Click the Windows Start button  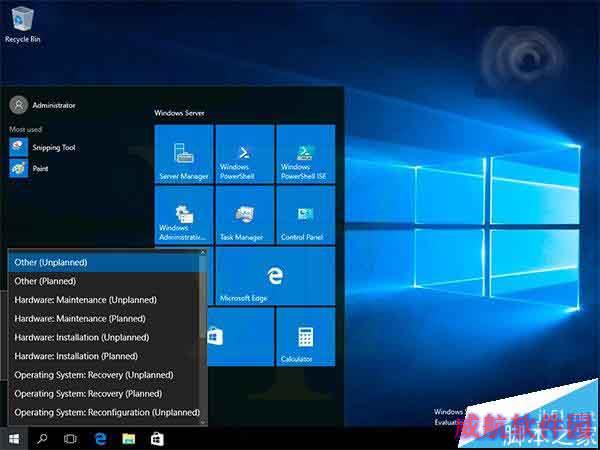click(x=14, y=439)
